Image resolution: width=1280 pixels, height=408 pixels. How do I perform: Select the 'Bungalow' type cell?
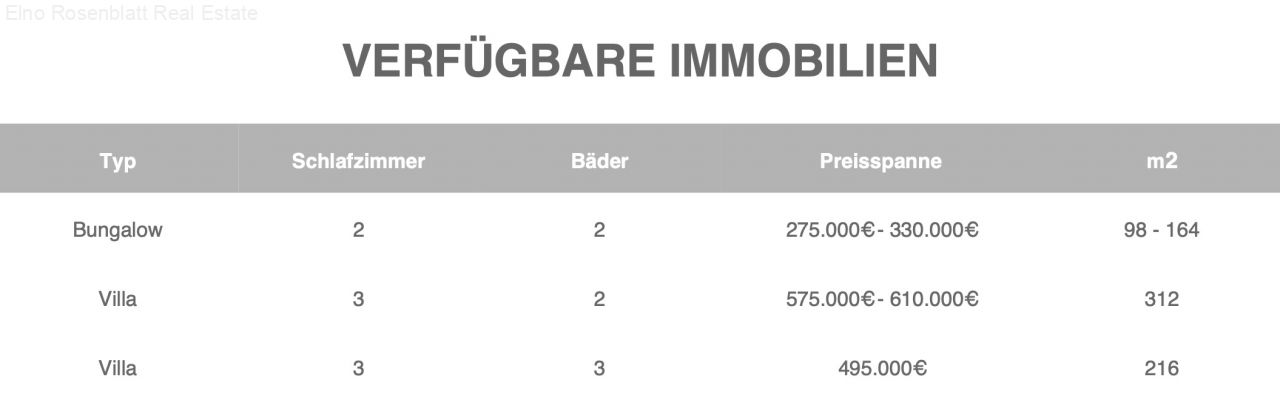point(117,230)
